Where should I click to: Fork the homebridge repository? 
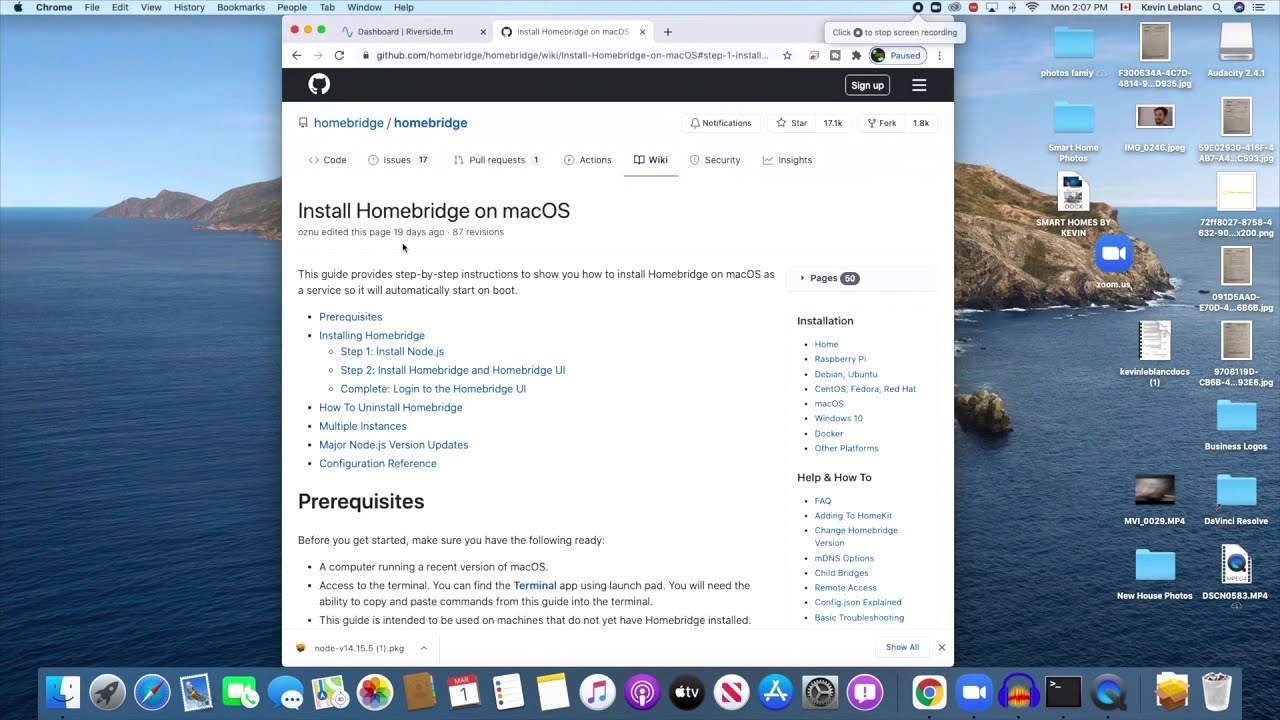click(881, 123)
